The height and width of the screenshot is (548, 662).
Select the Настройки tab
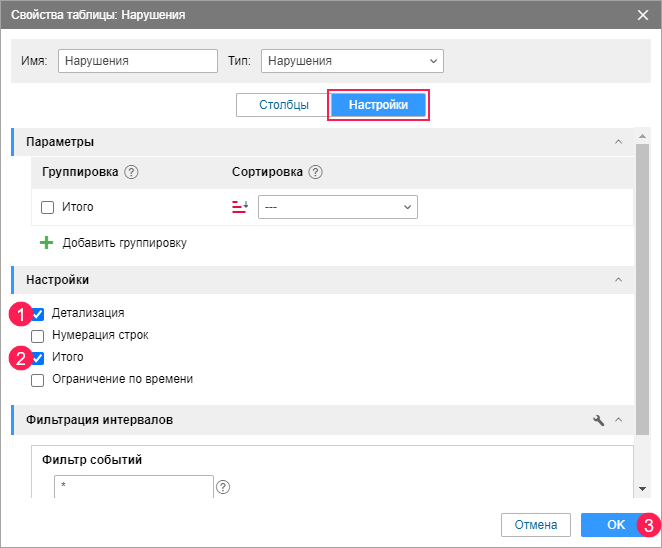[x=378, y=105]
